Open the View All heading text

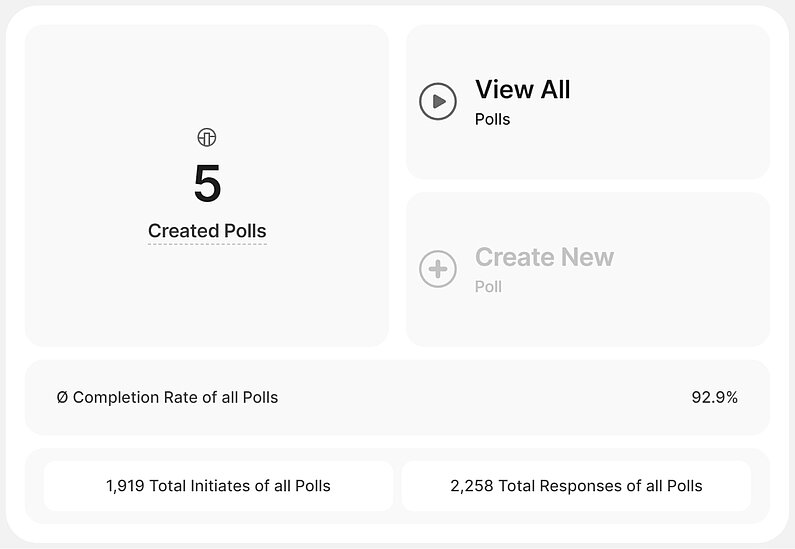point(522,89)
